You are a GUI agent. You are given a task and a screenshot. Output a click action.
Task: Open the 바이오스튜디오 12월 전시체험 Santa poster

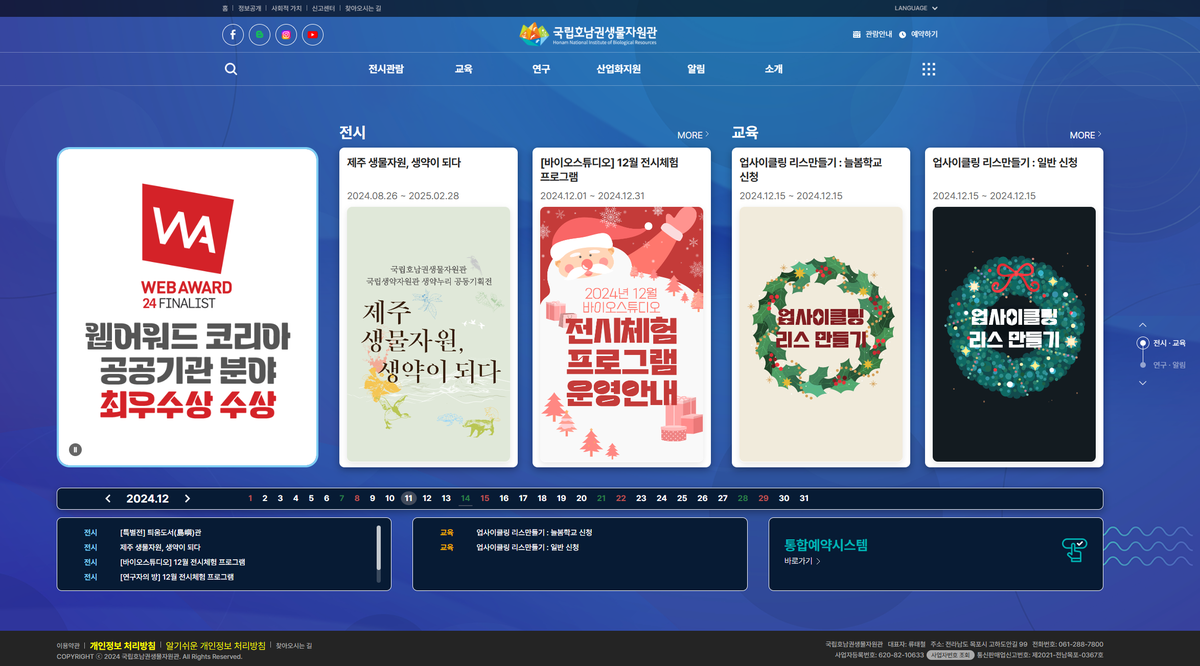(621, 334)
